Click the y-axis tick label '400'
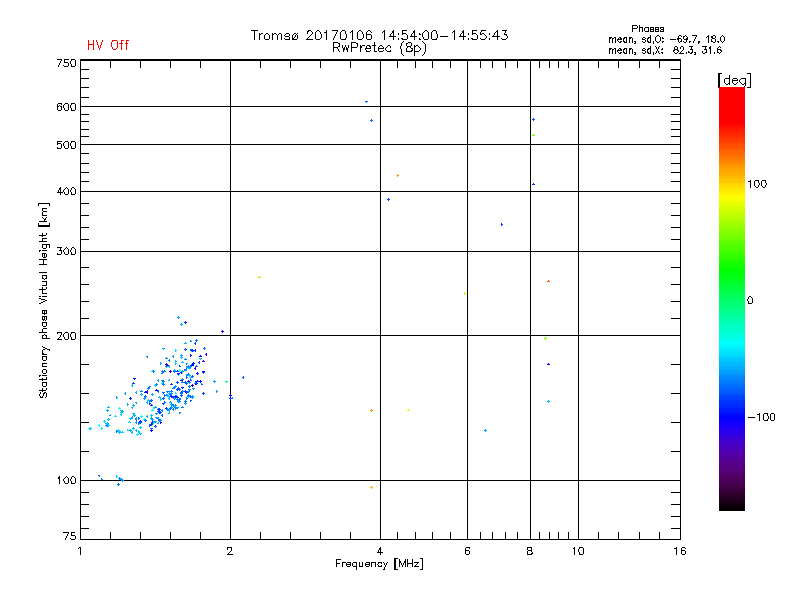 click(66, 192)
